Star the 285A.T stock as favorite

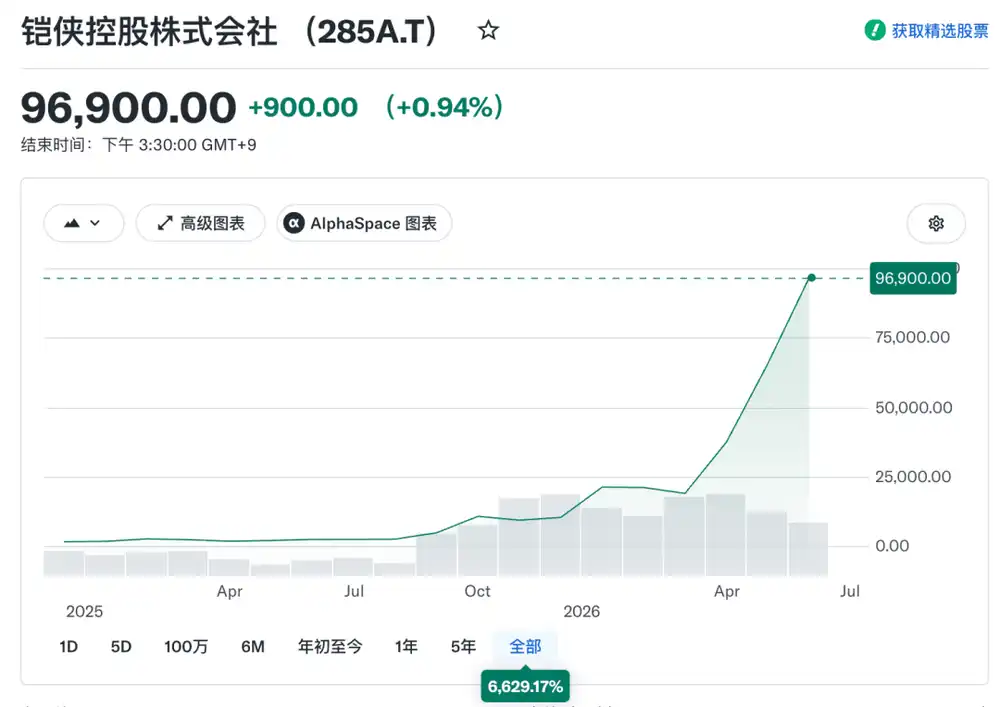(x=488, y=30)
